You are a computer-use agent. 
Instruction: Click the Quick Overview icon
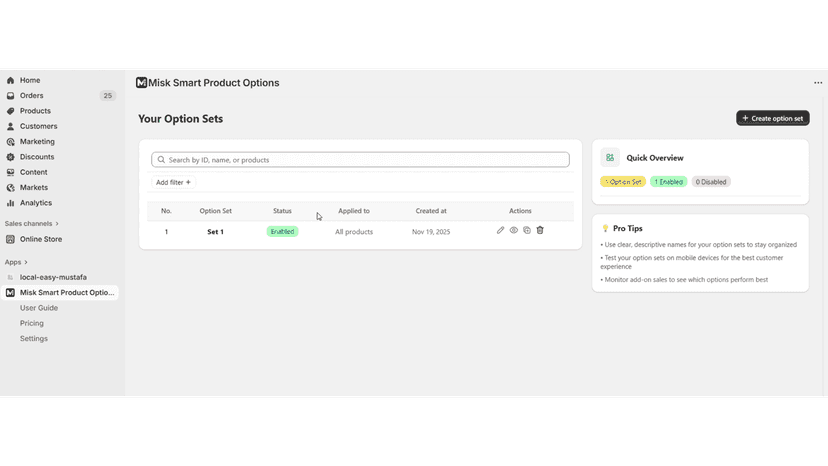tap(610, 157)
